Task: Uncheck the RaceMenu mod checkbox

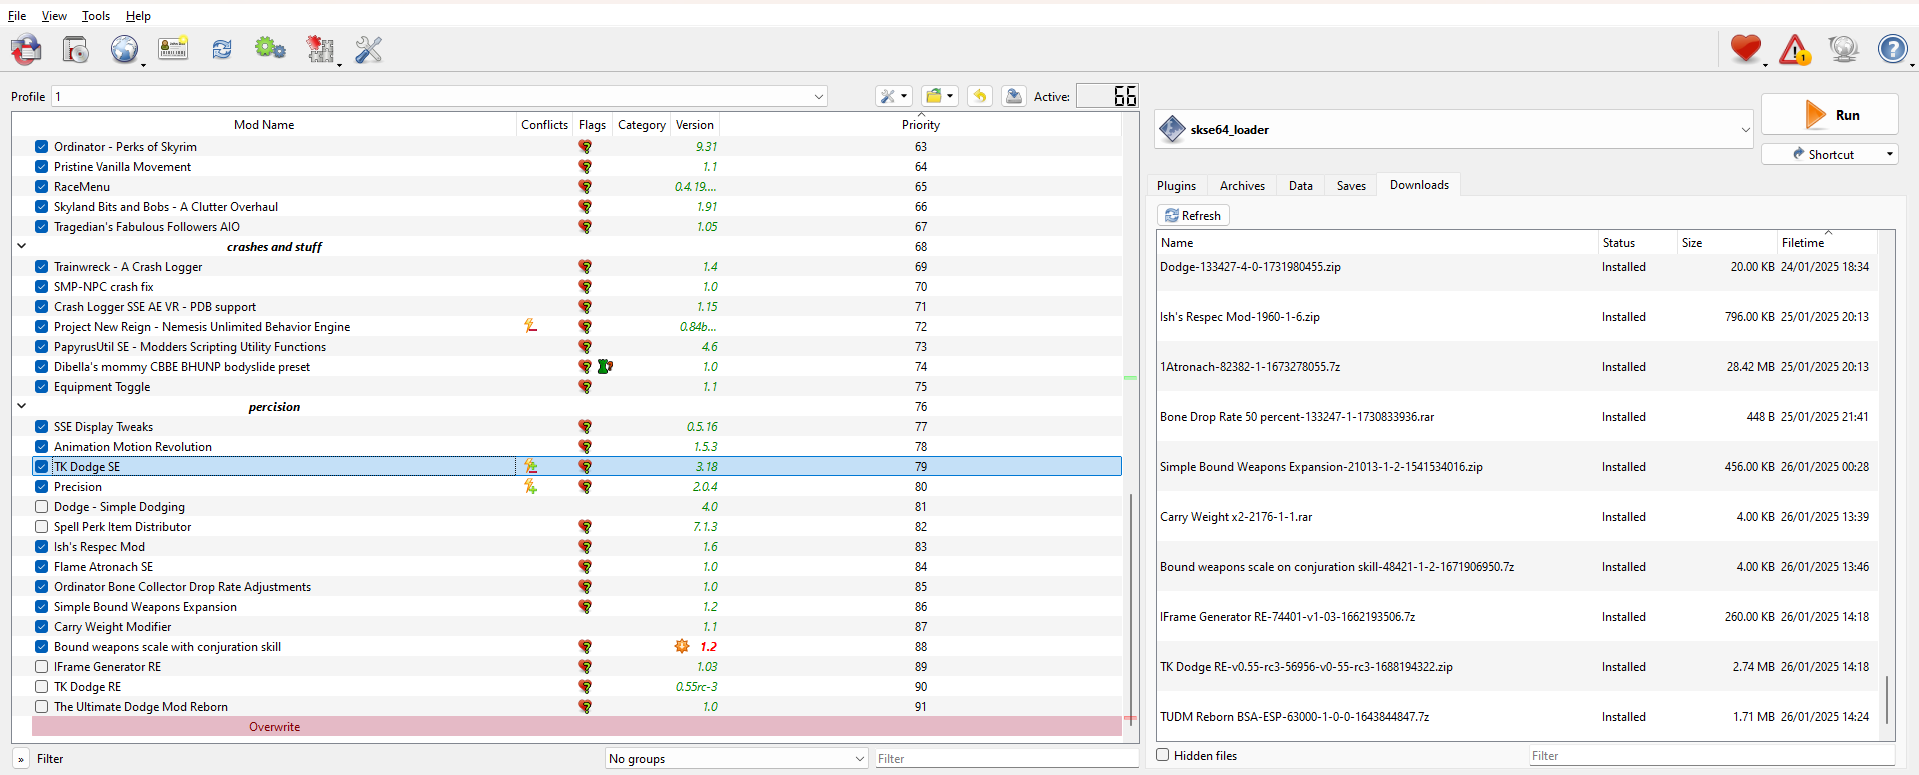Action: click(41, 186)
